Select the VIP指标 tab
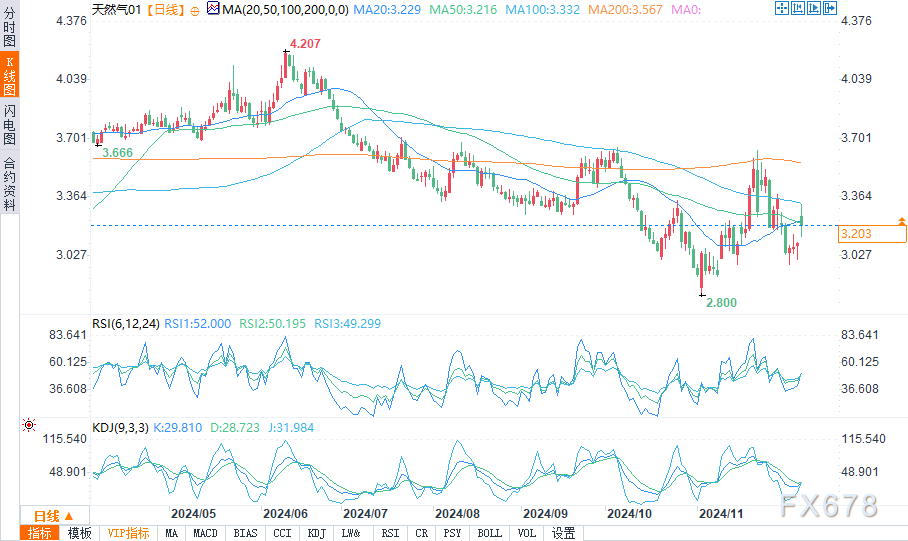This screenshot has width=908, height=541. (x=128, y=533)
